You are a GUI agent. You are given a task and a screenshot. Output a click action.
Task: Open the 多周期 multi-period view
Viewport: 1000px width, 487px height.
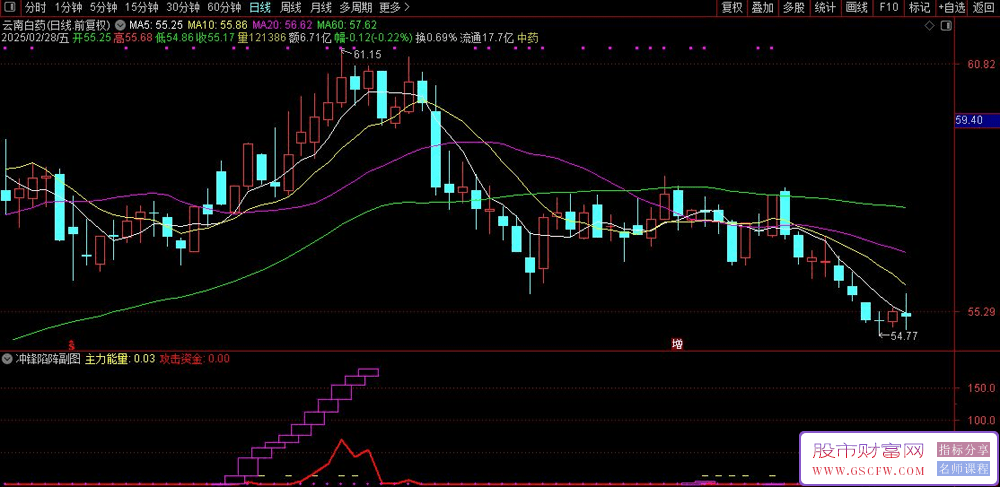pyautogui.click(x=355, y=8)
